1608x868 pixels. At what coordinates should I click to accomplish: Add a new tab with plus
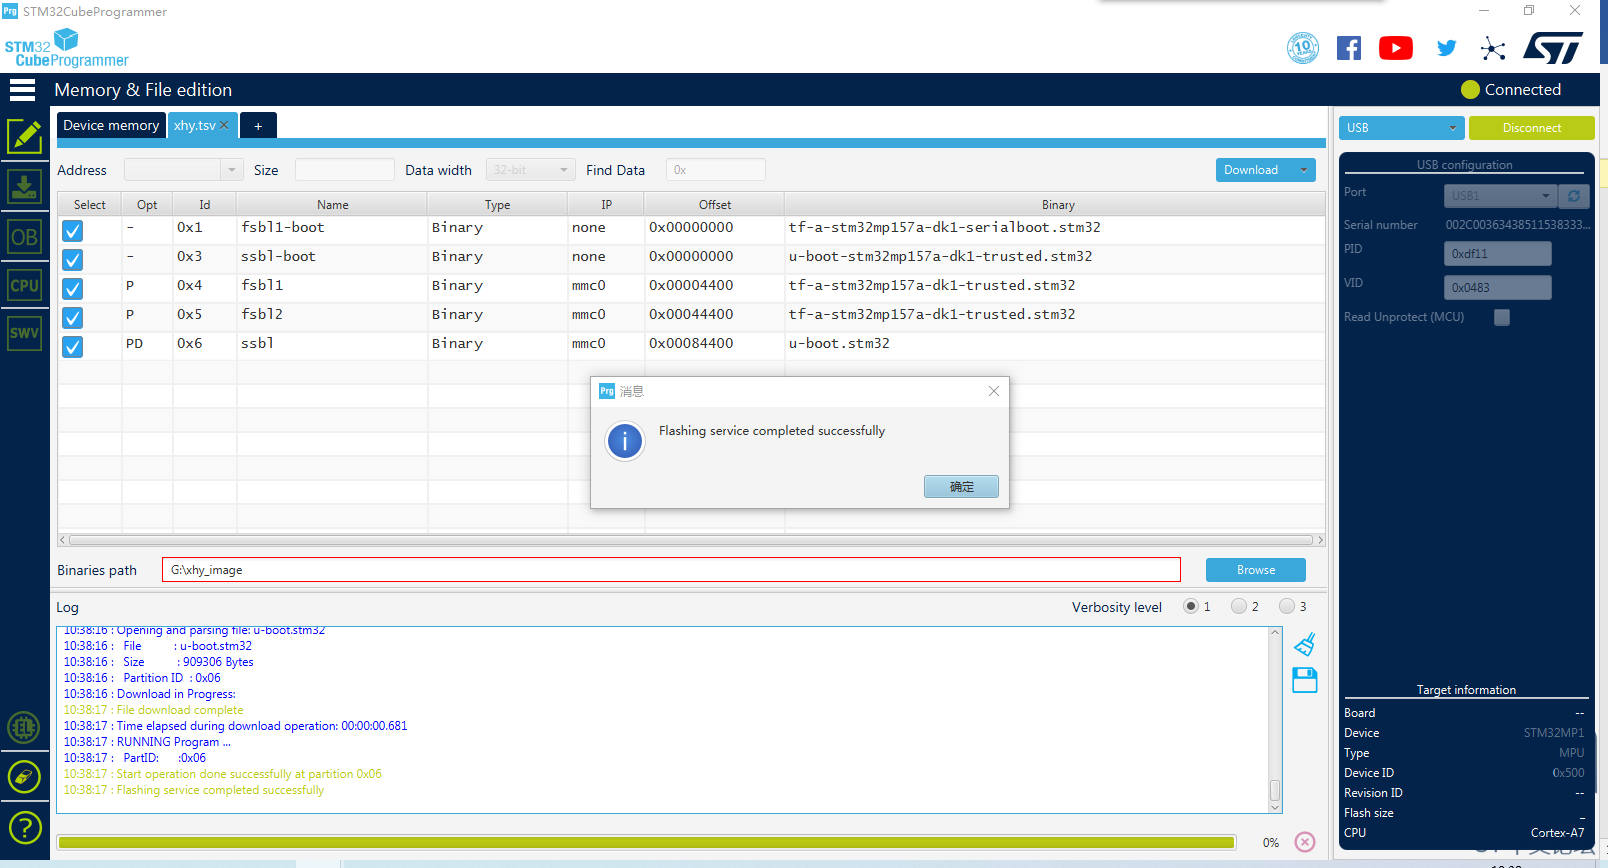click(x=258, y=126)
